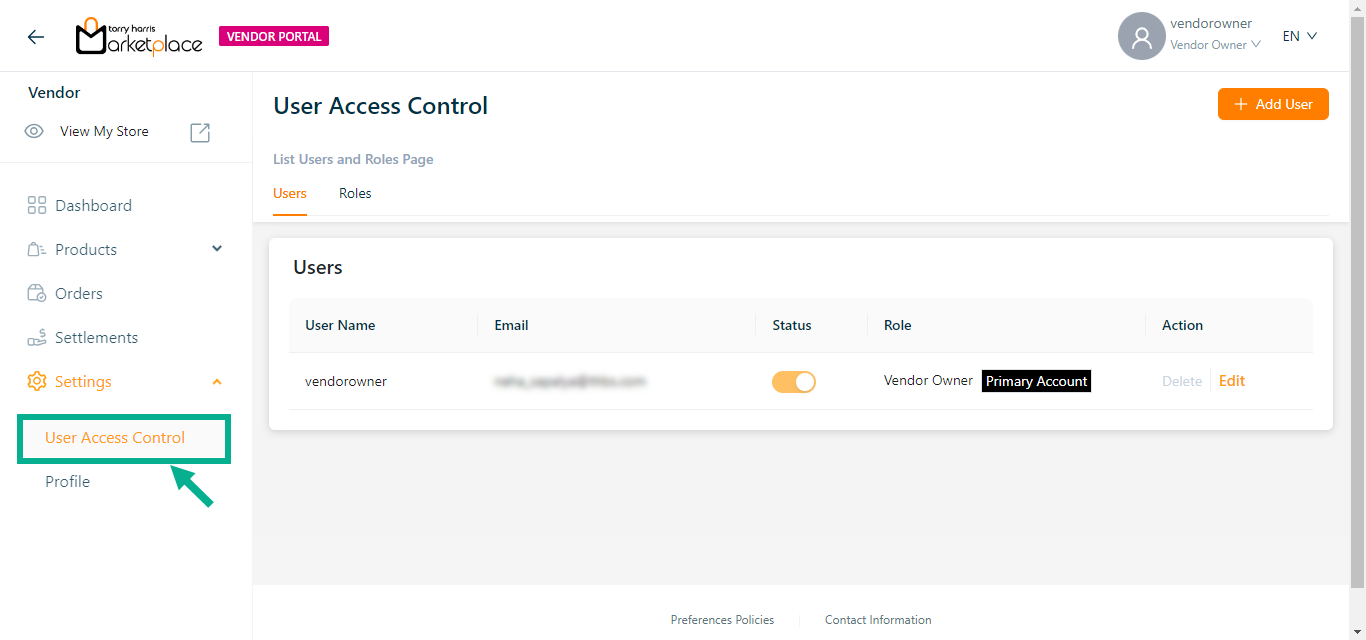Click the Settings gear icon
This screenshot has height=640, width=1366.
coord(37,382)
